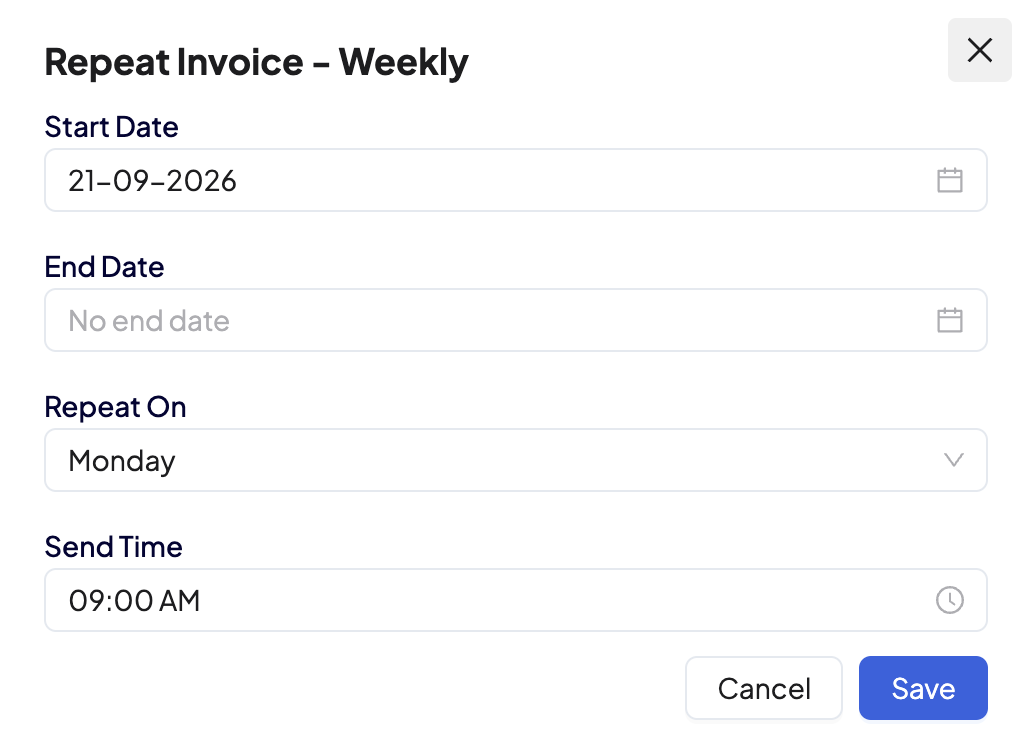
Task: Save the weekly repeat invoice settings
Action: (x=923, y=688)
